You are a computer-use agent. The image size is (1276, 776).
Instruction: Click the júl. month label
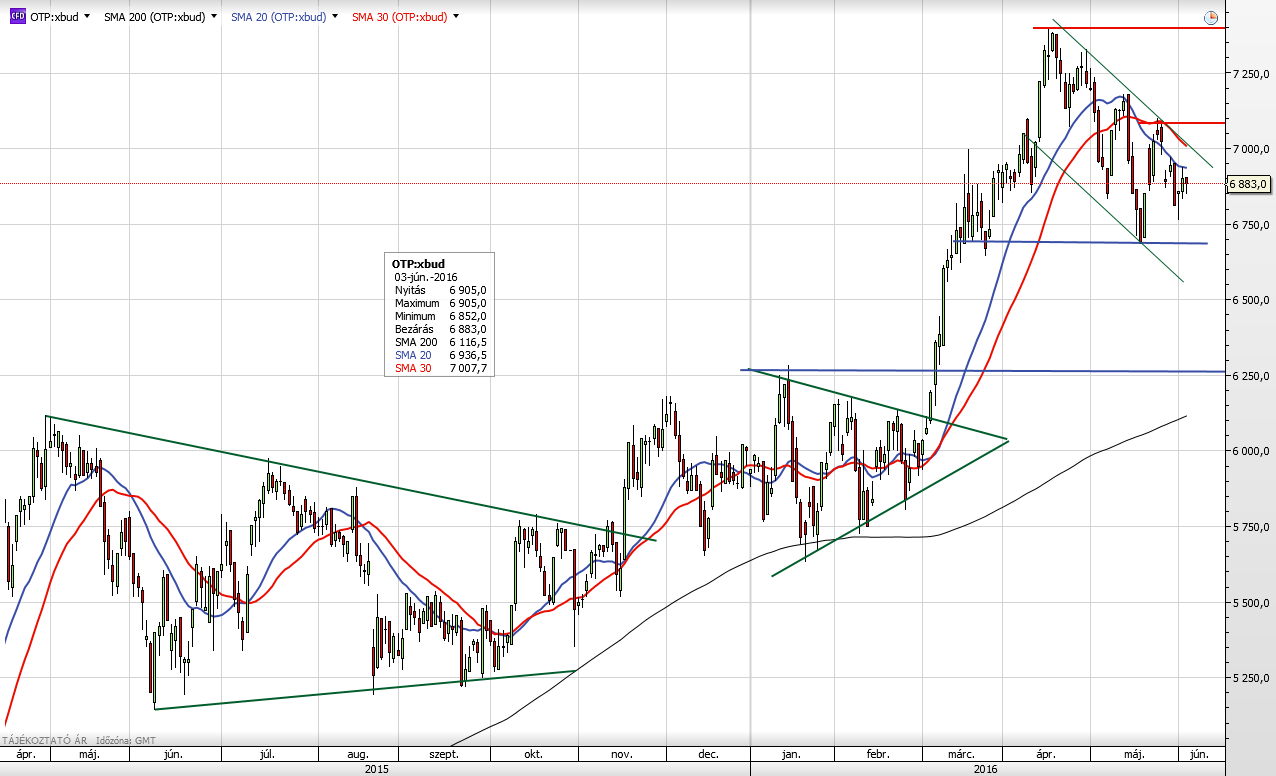coord(268,754)
